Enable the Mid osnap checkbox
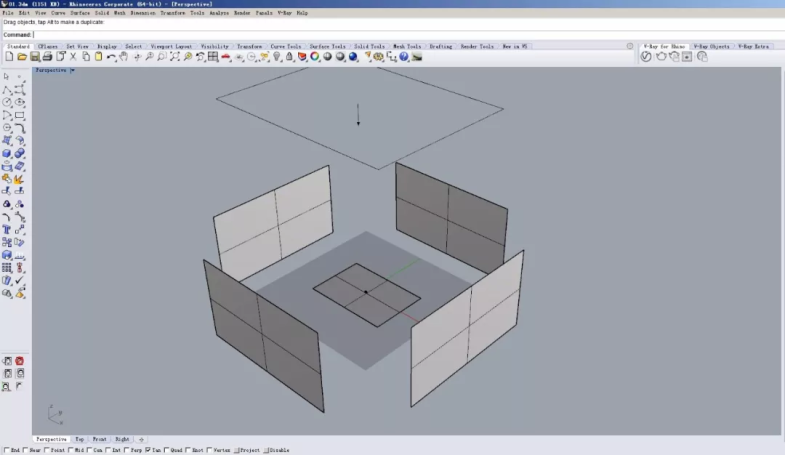The height and width of the screenshot is (455, 785). coord(71,450)
